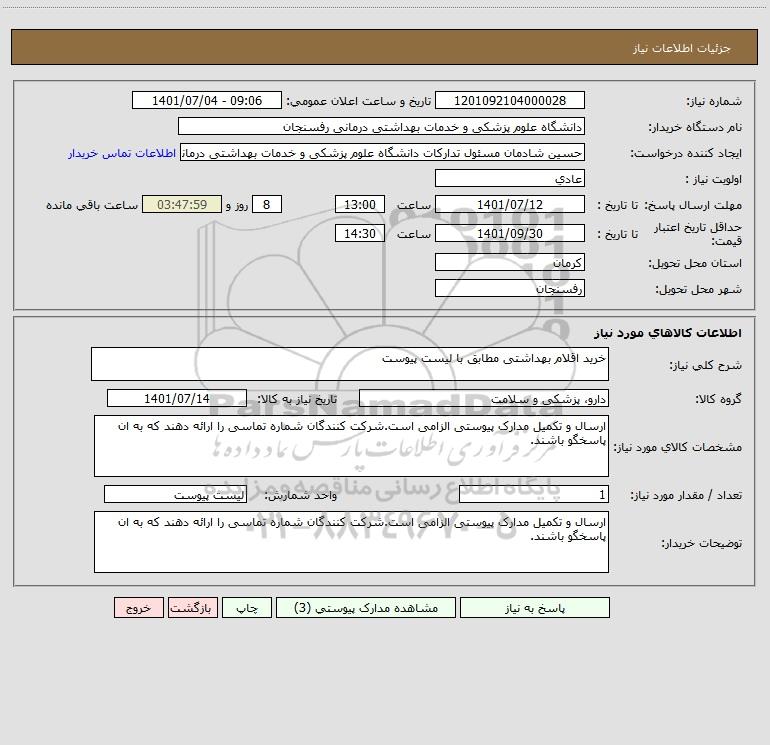Image resolution: width=770 pixels, height=745 pixels.
Task: Click the deadline time field 13:00
Action: (359, 204)
